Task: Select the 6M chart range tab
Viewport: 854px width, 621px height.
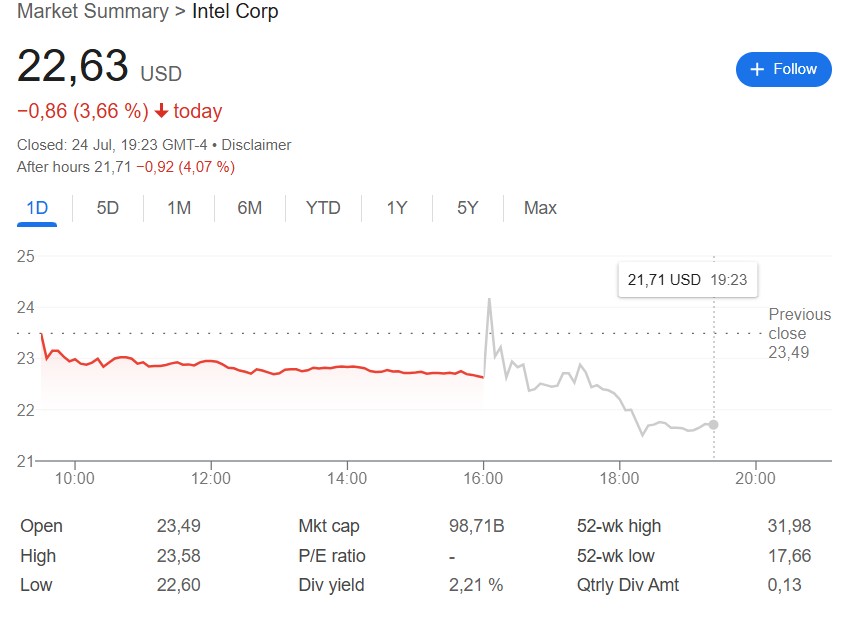Action: (250, 208)
